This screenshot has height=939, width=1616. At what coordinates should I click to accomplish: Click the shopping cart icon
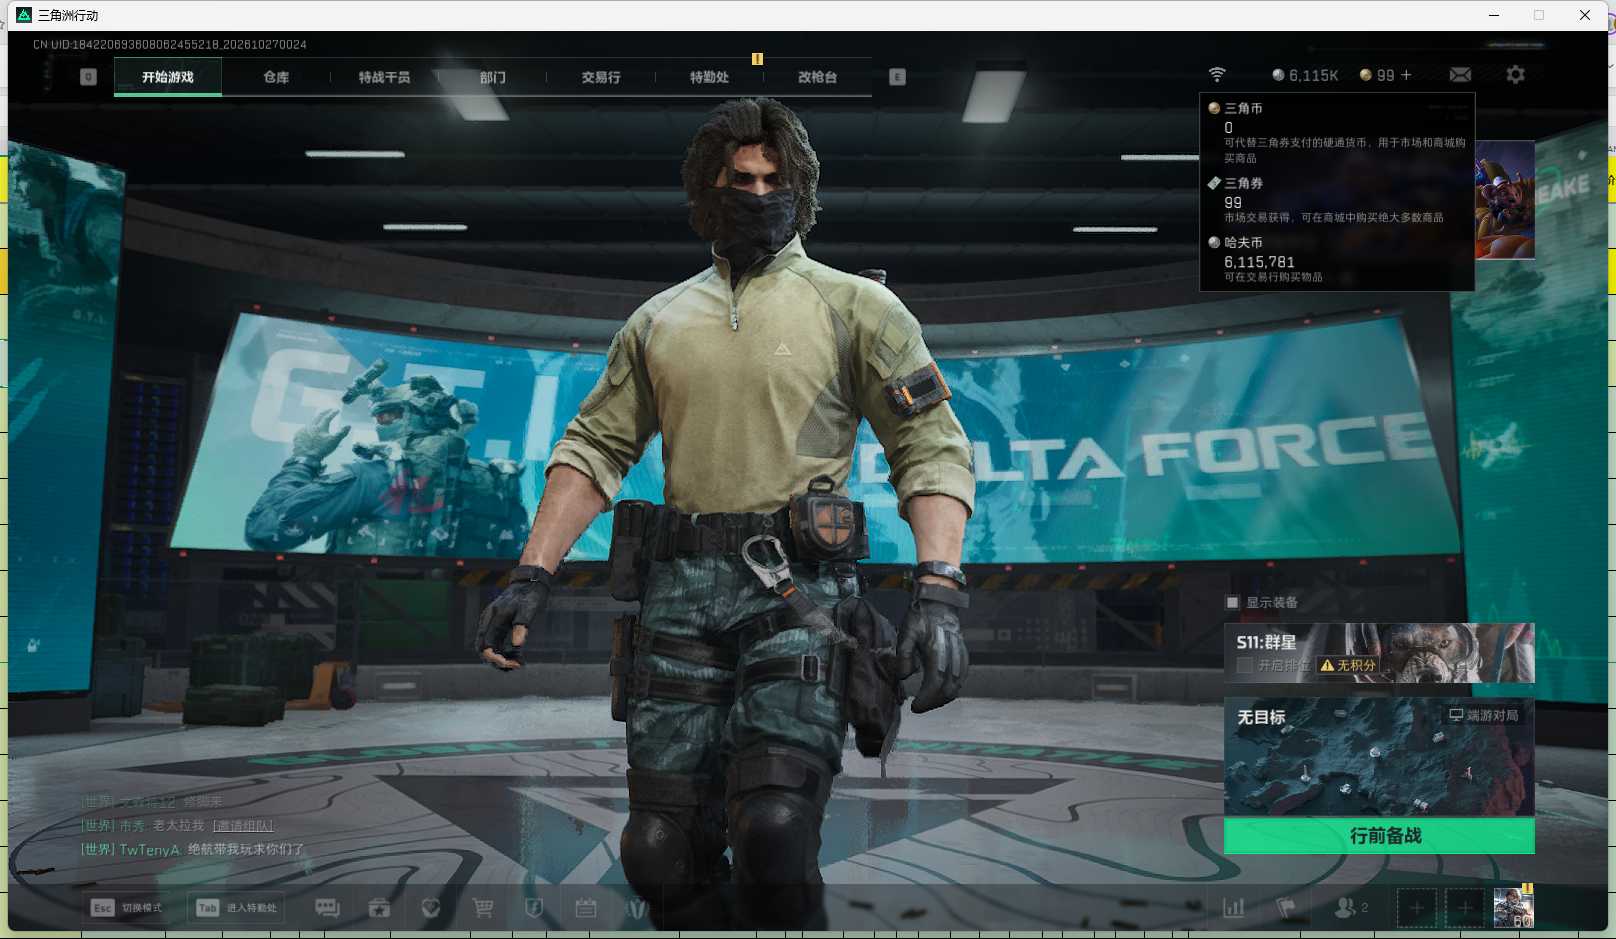click(x=483, y=908)
